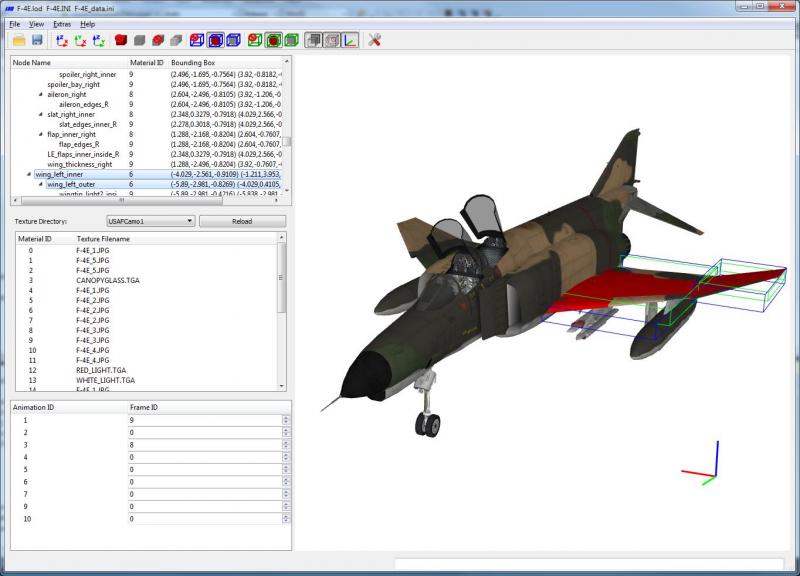The height and width of the screenshot is (576, 800).
Task: Adjust the Frame ID spinner for animation 10
Action: pyautogui.click(x=286, y=519)
